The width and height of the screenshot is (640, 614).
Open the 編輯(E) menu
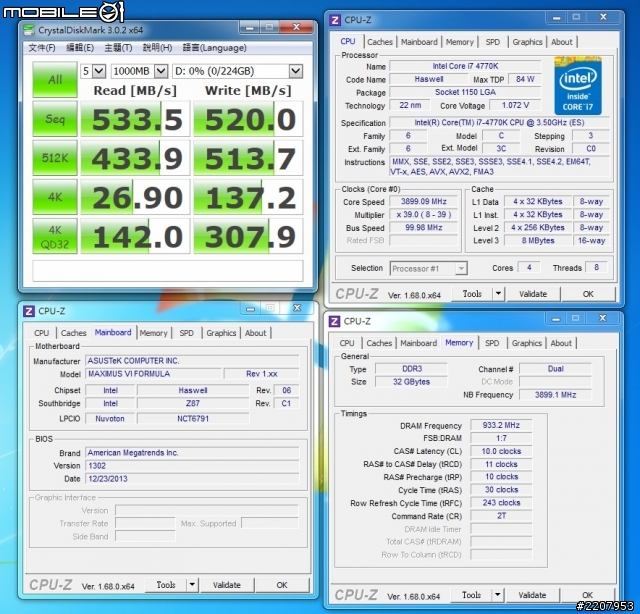pos(80,48)
